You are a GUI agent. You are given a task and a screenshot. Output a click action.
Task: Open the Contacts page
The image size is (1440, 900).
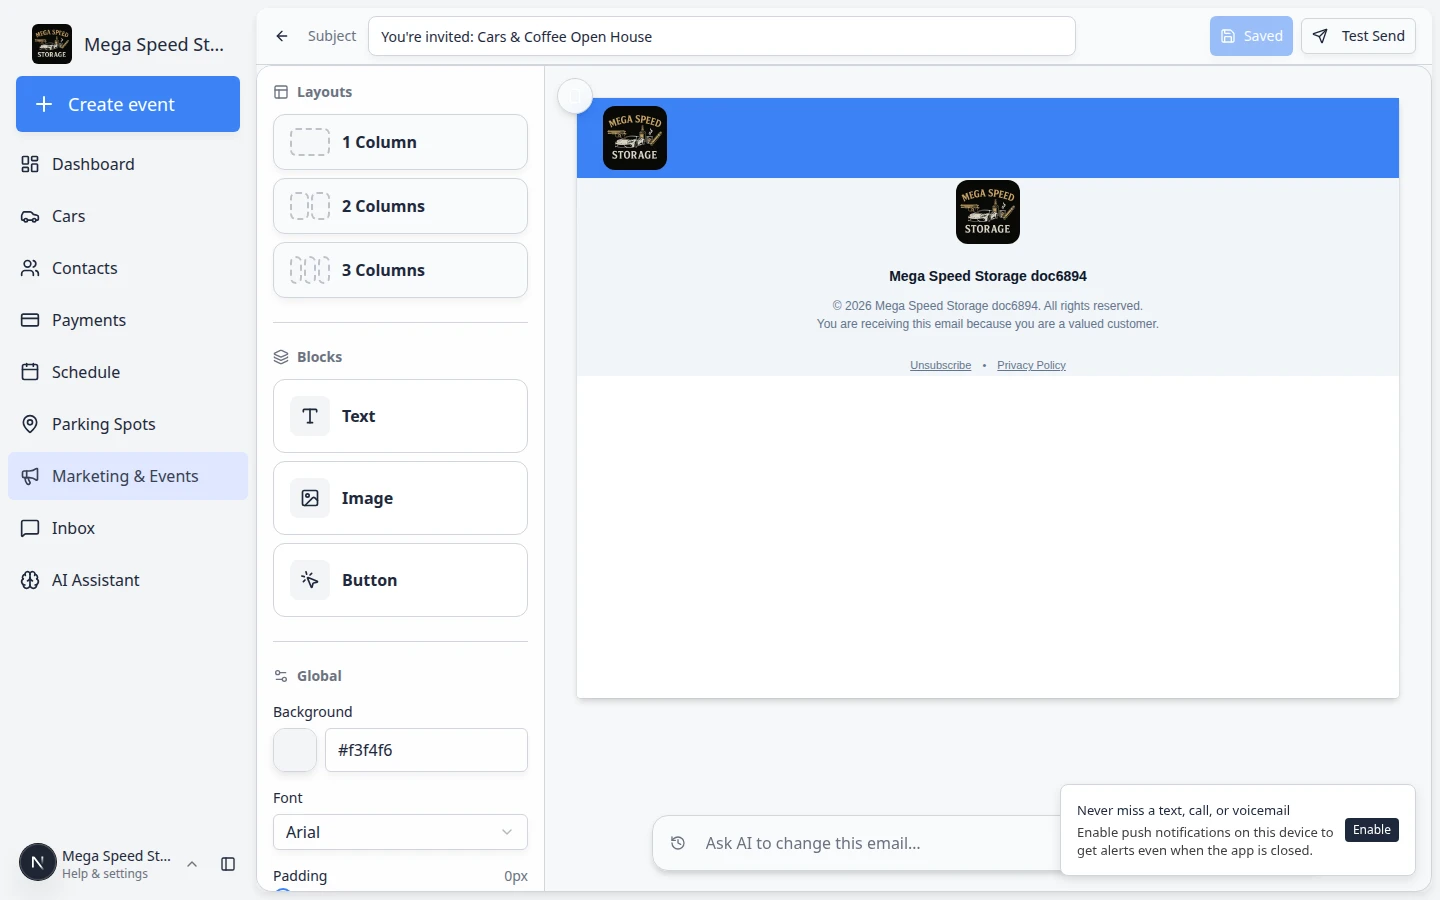pyautogui.click(x=128, y=268)
